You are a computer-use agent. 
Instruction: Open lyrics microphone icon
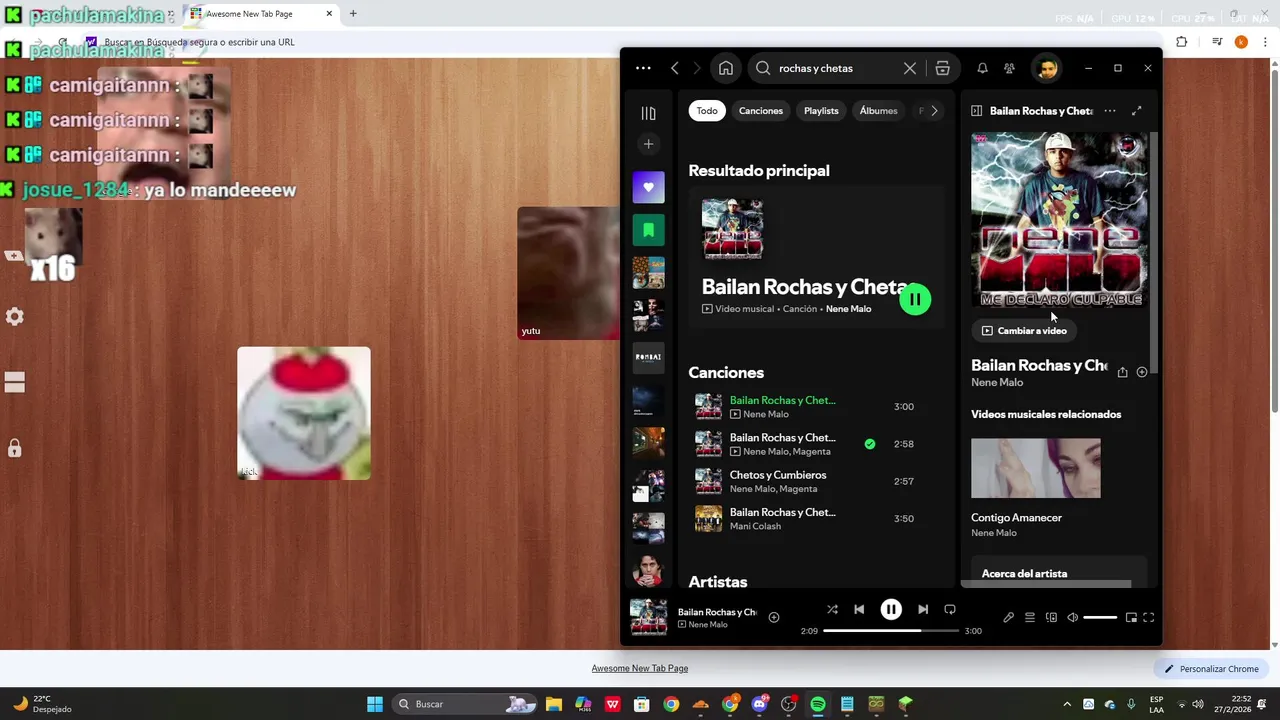(1008, 618)
